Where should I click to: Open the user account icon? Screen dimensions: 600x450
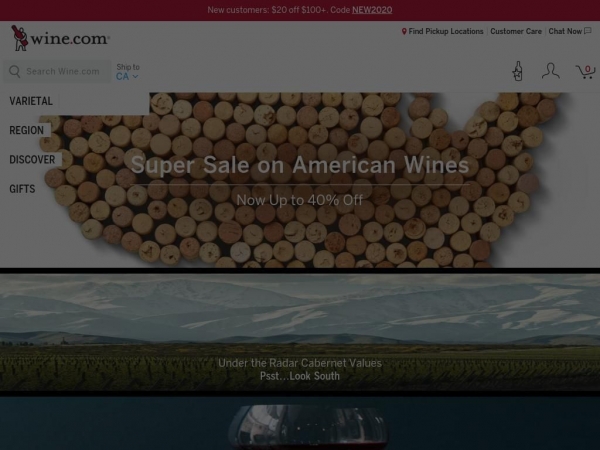click(x=551, y=71)
